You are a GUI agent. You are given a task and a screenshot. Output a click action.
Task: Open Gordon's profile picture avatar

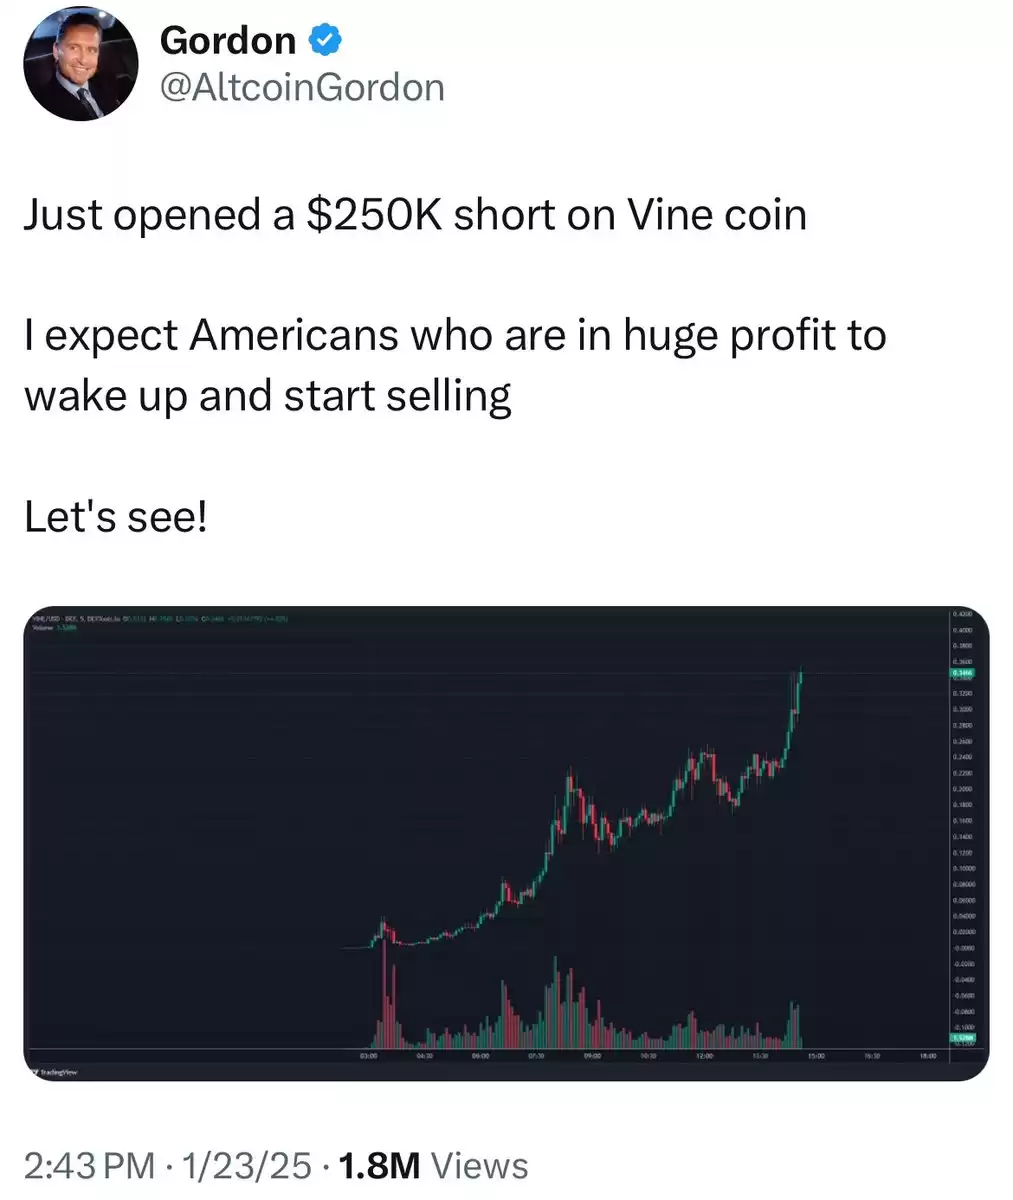(x=80, y=65)
